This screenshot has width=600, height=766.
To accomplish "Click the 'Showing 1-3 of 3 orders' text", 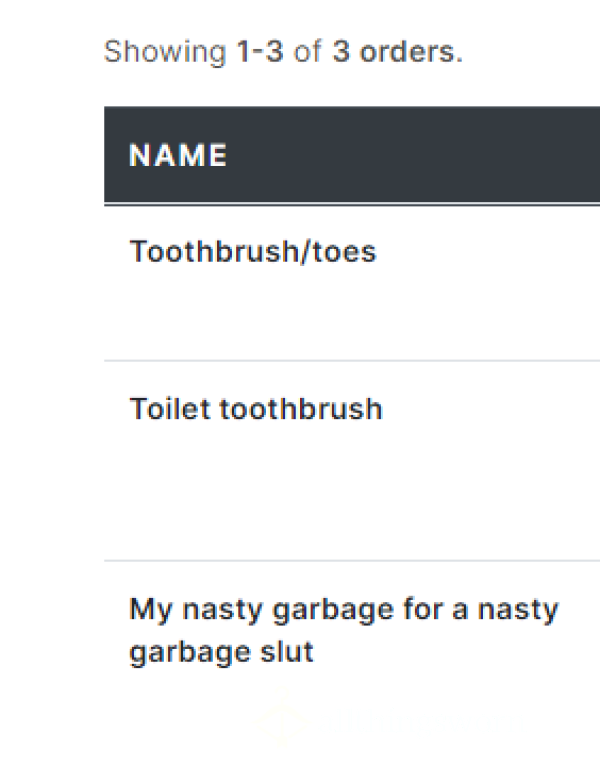I will point(283,52).
